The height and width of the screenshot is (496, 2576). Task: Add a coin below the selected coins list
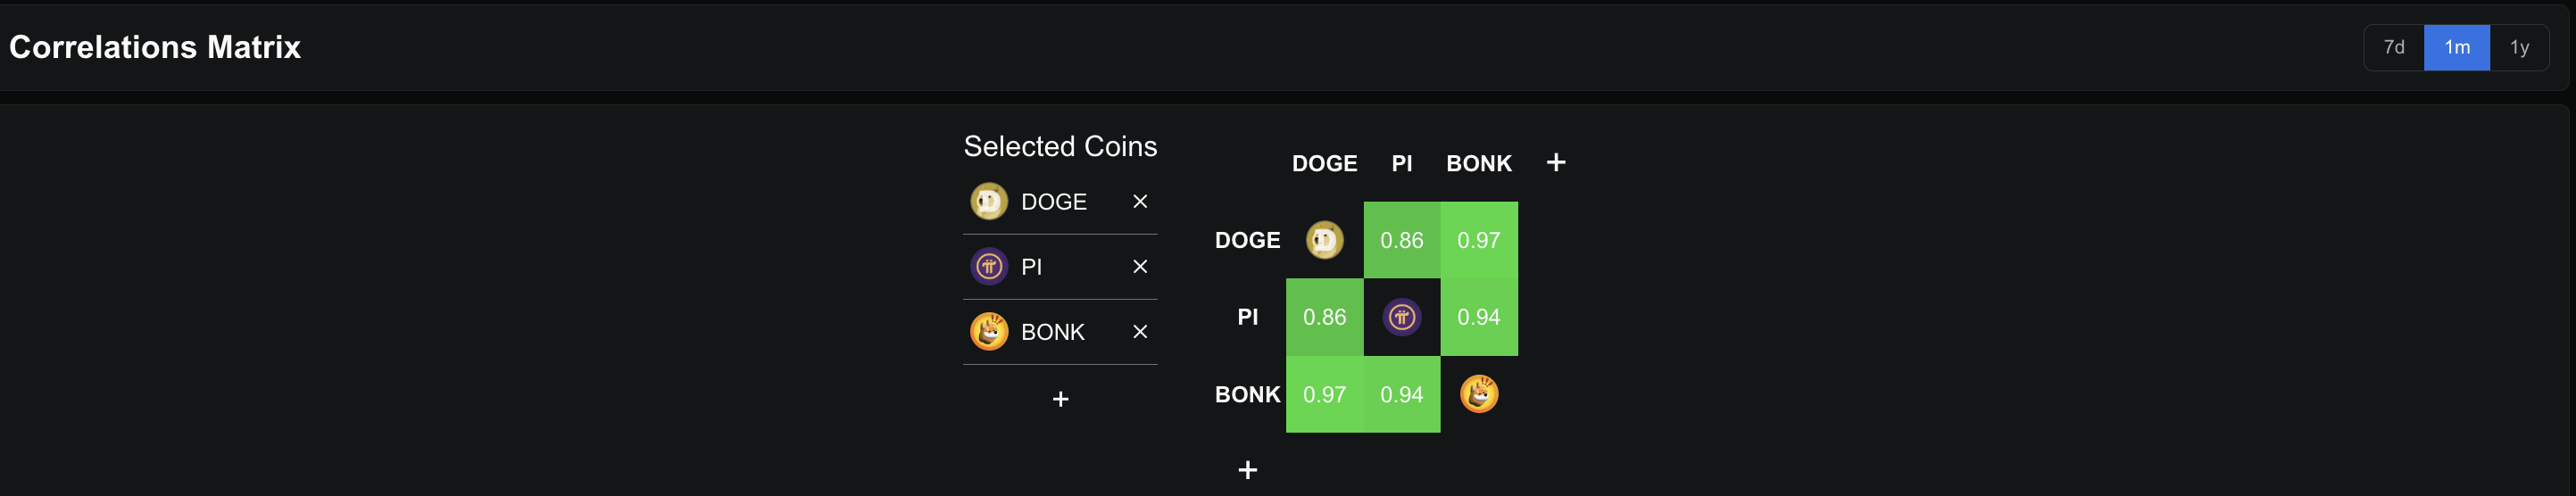(x=1060, y=399)
